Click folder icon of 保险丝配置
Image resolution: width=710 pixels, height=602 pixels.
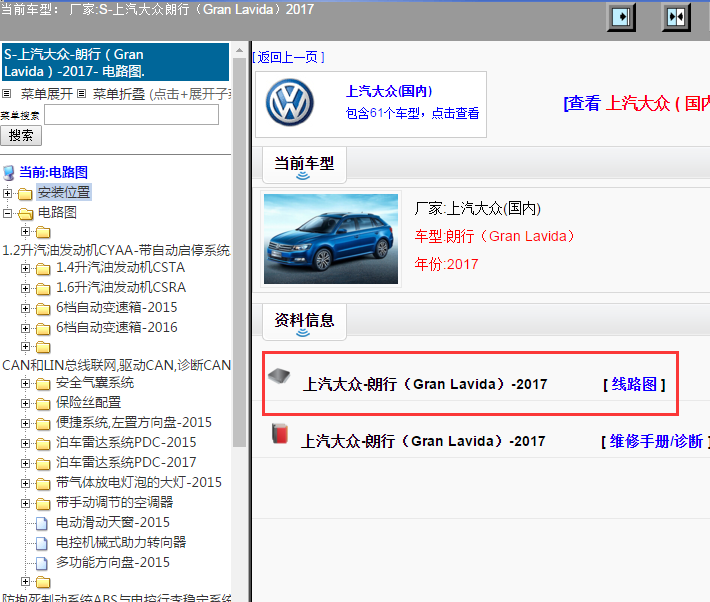coord(43,404)
